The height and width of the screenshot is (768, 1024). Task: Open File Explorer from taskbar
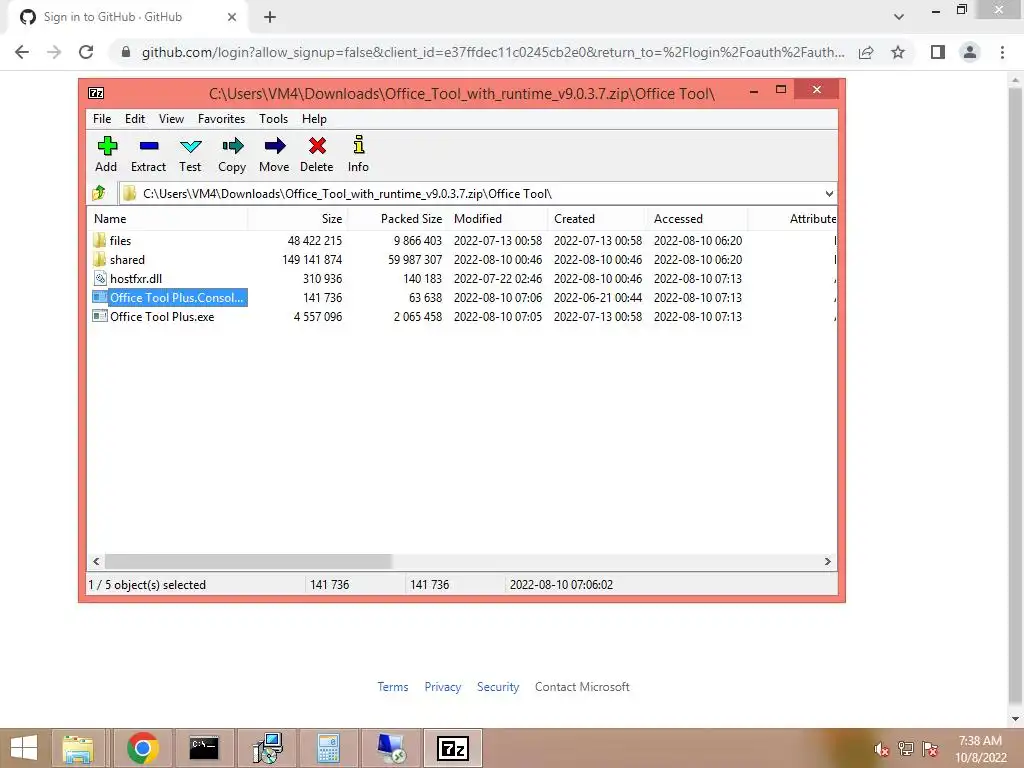pos(78,748)
